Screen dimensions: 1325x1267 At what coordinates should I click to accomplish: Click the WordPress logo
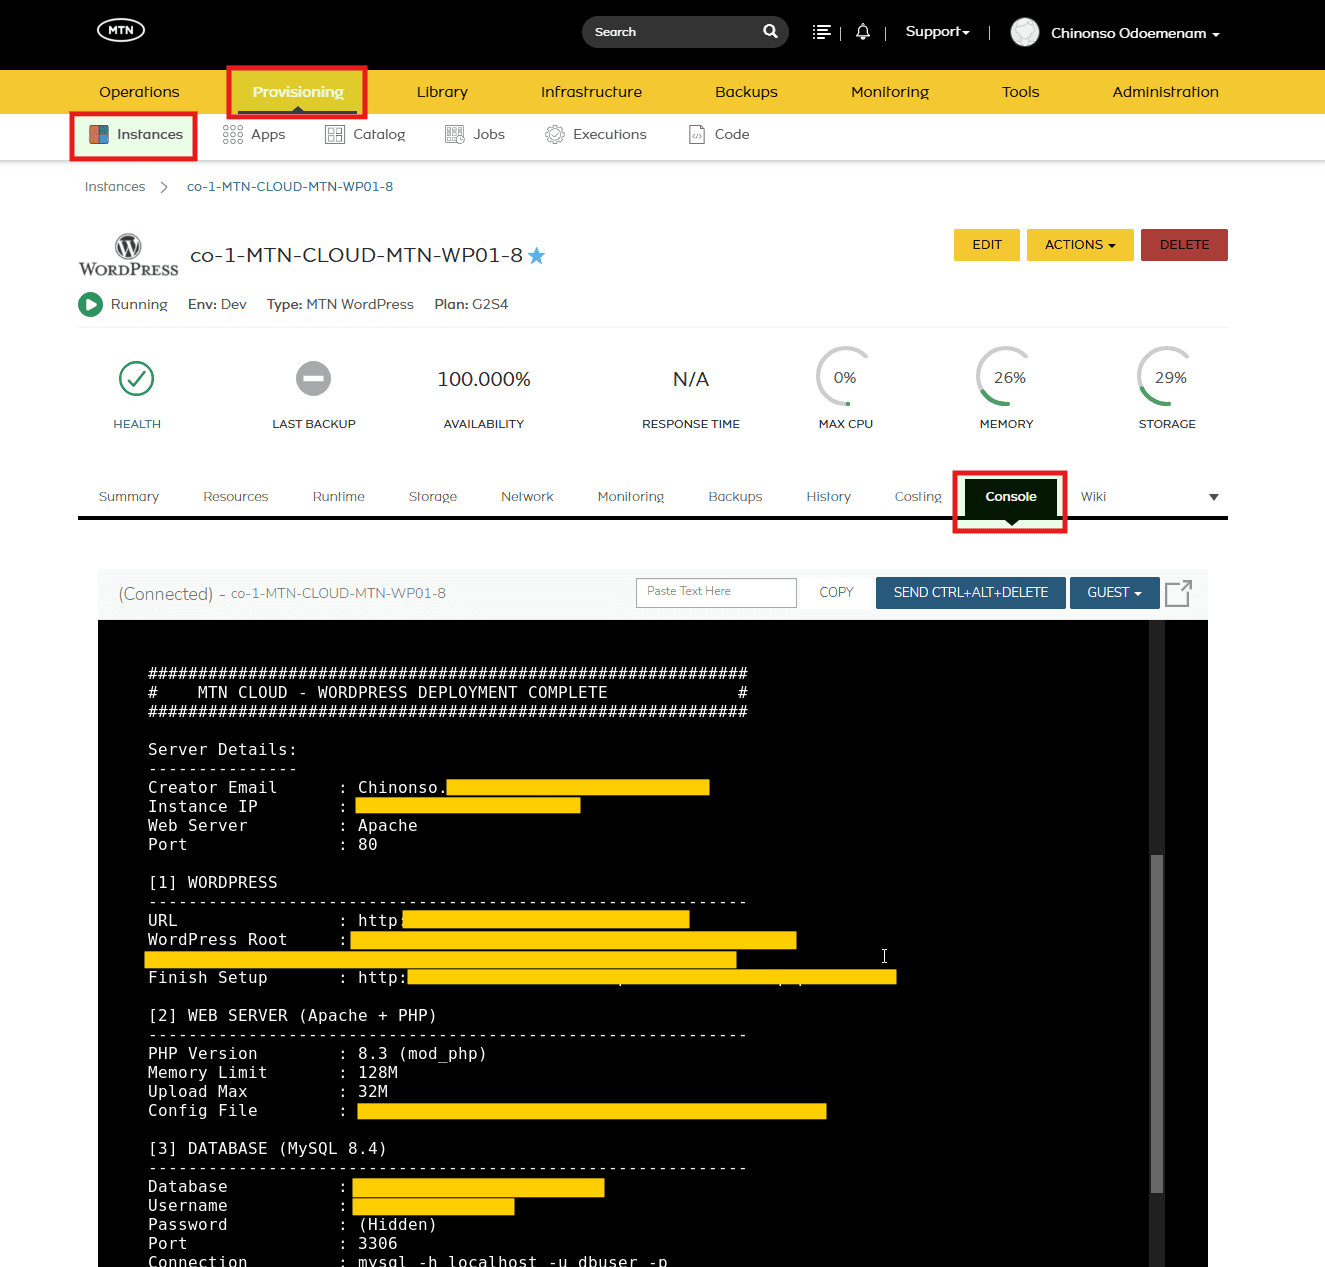[x=129, y=255]
